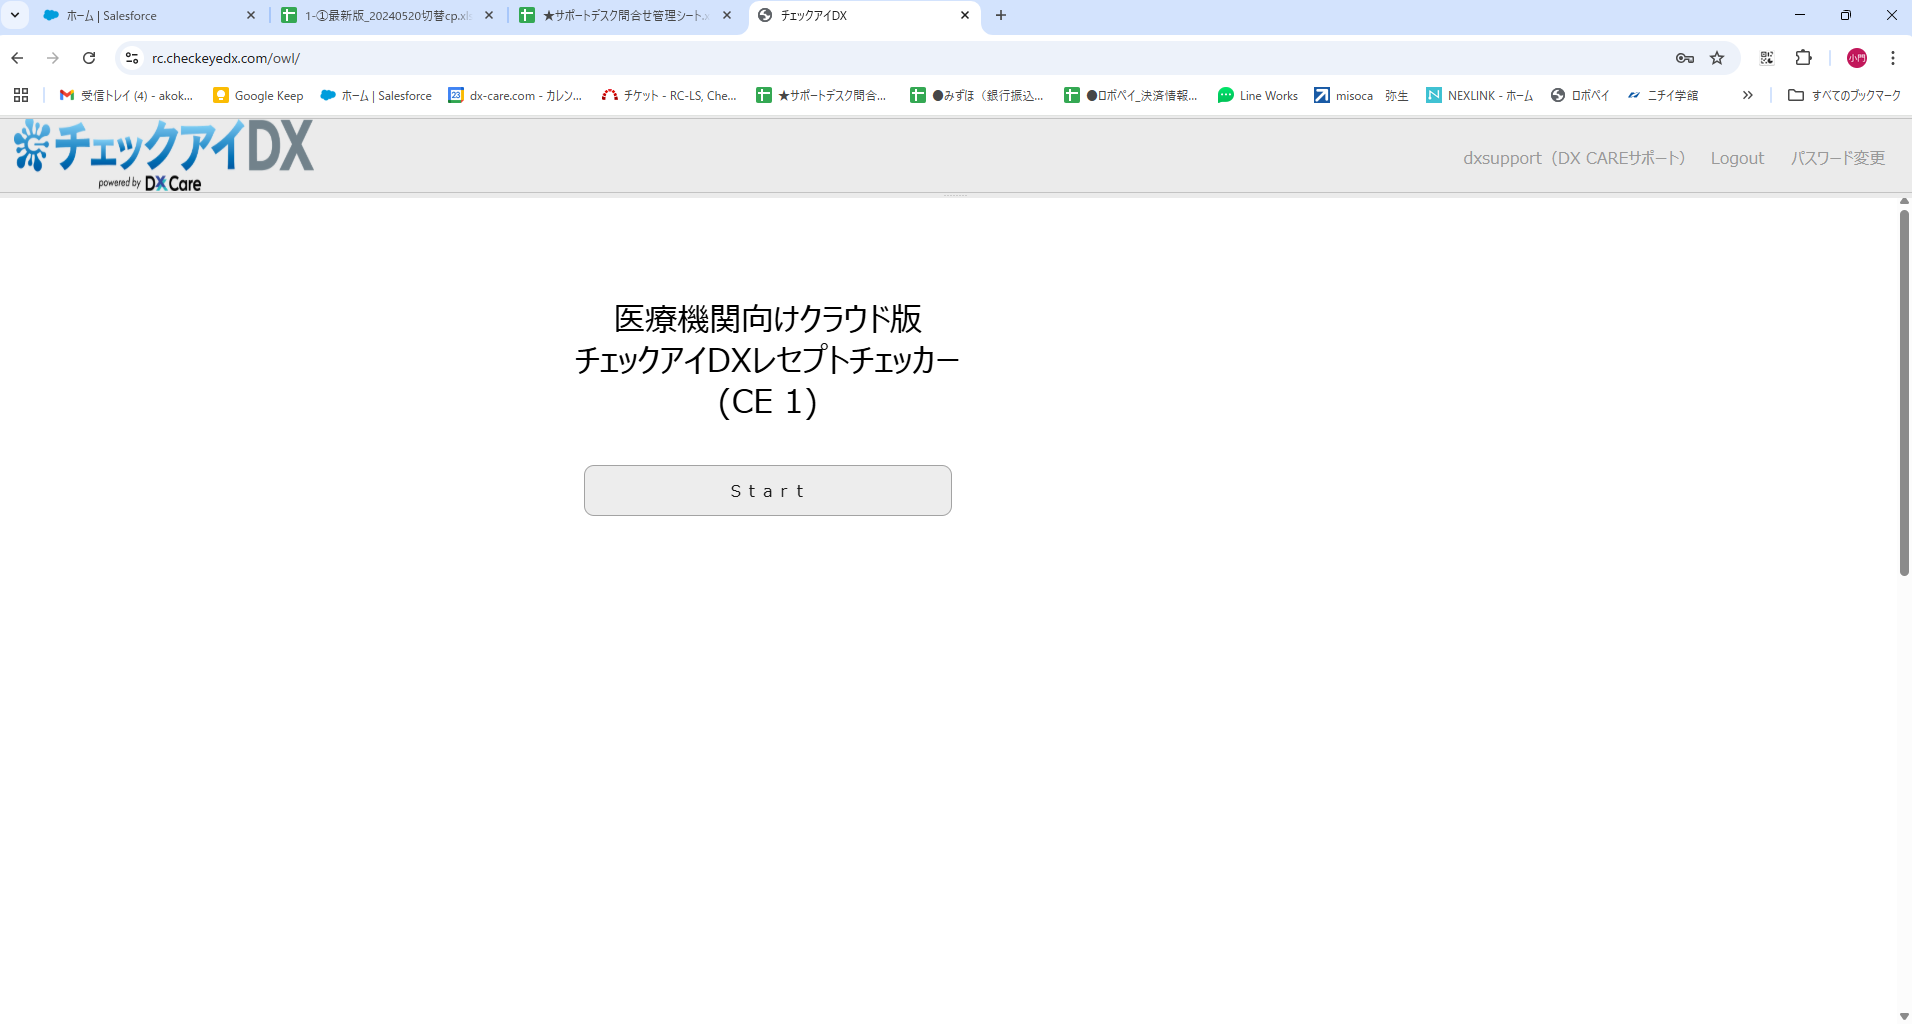Open the NEXLINK - ホーム bookmark
The height and width of the screenshot is (1024, 1912).
point(1480,96)
